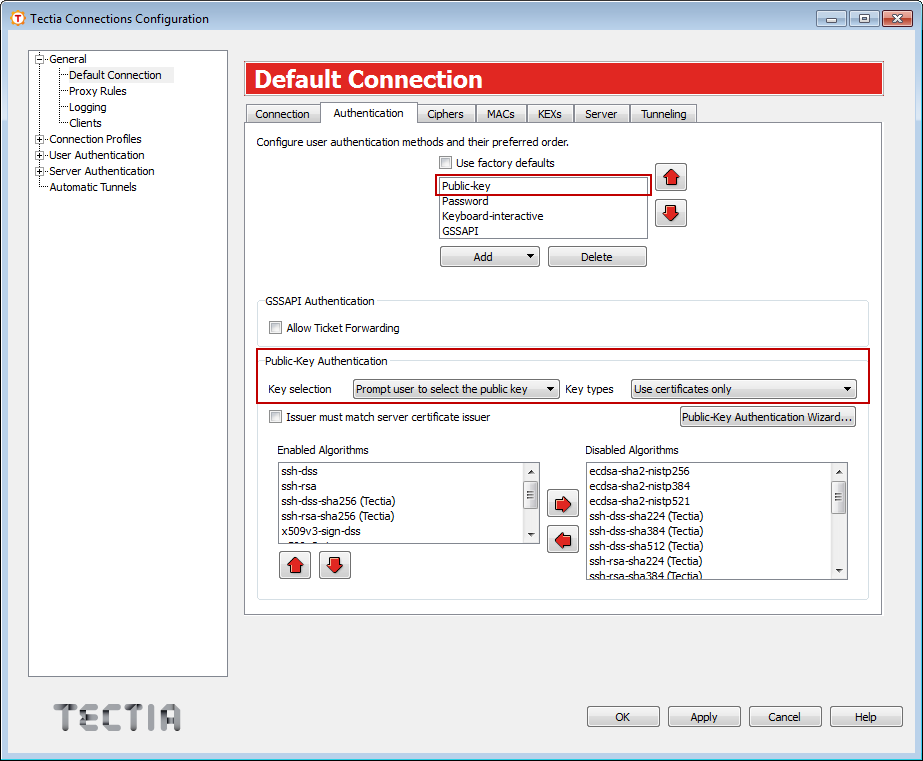Click the left arrow to enable selected algorithm

(563, 539)
